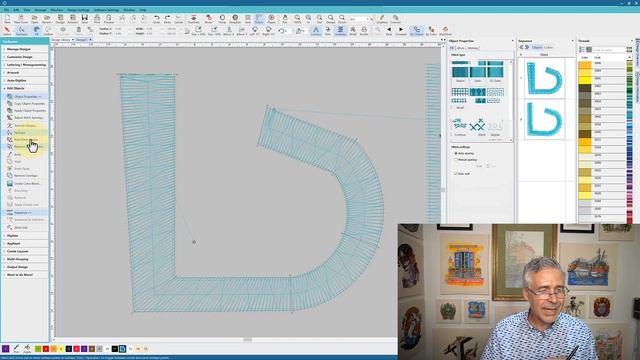The image size is (640, 360).
Task: Select the Pan tool icon
Action: [x=285, y=18]
